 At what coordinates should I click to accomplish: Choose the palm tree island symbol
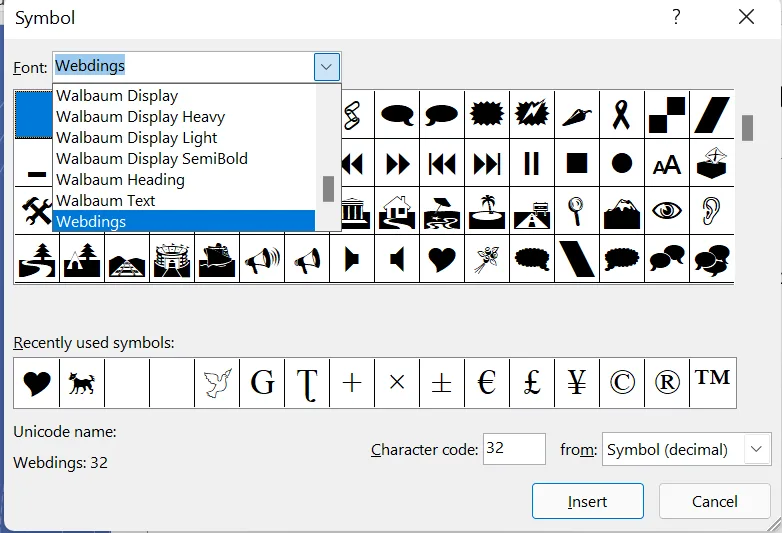click(487, 211)
